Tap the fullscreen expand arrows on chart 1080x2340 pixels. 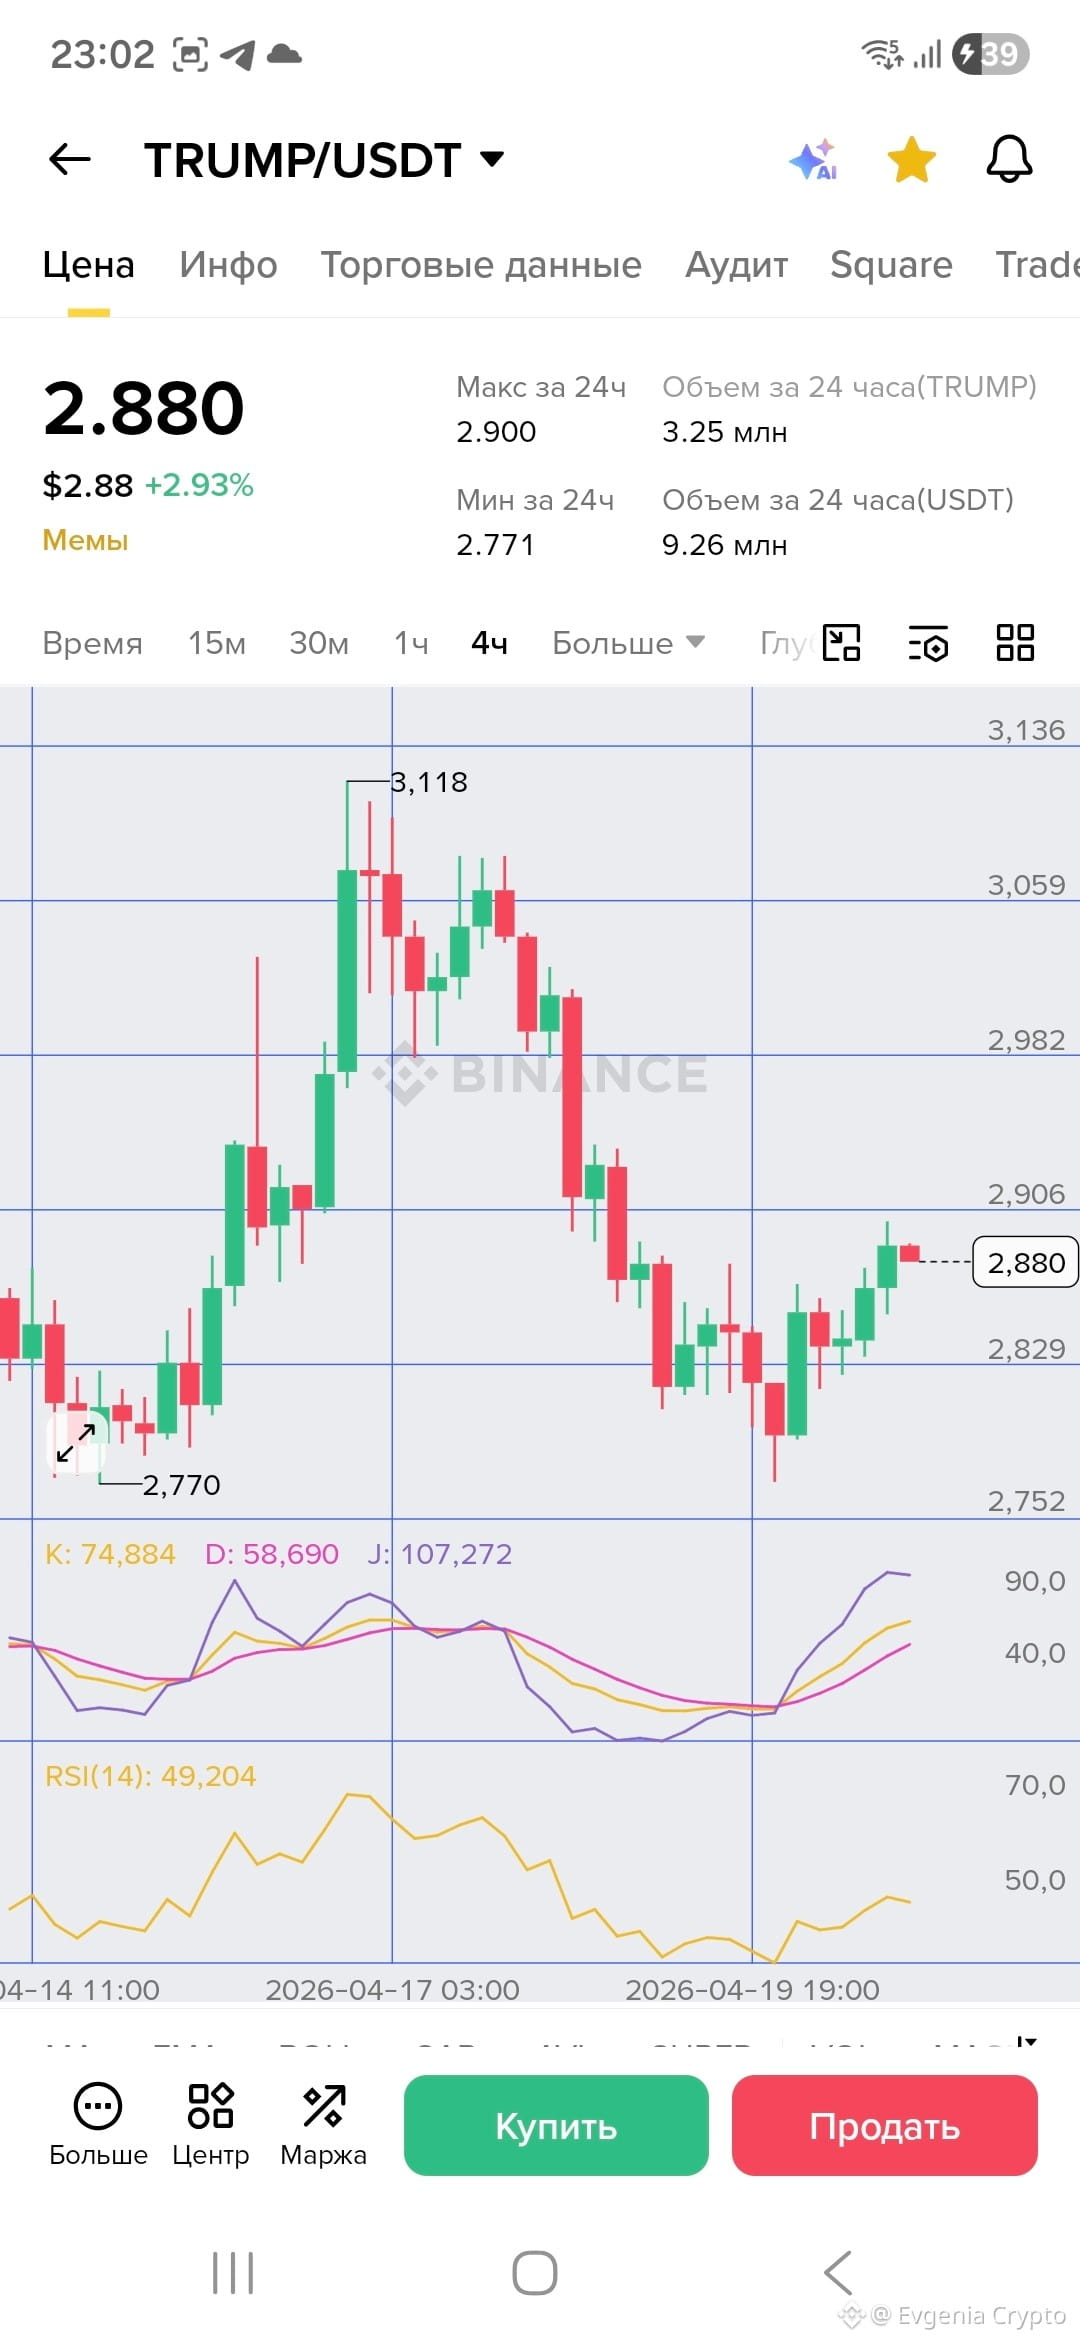tap(76, 1443)
